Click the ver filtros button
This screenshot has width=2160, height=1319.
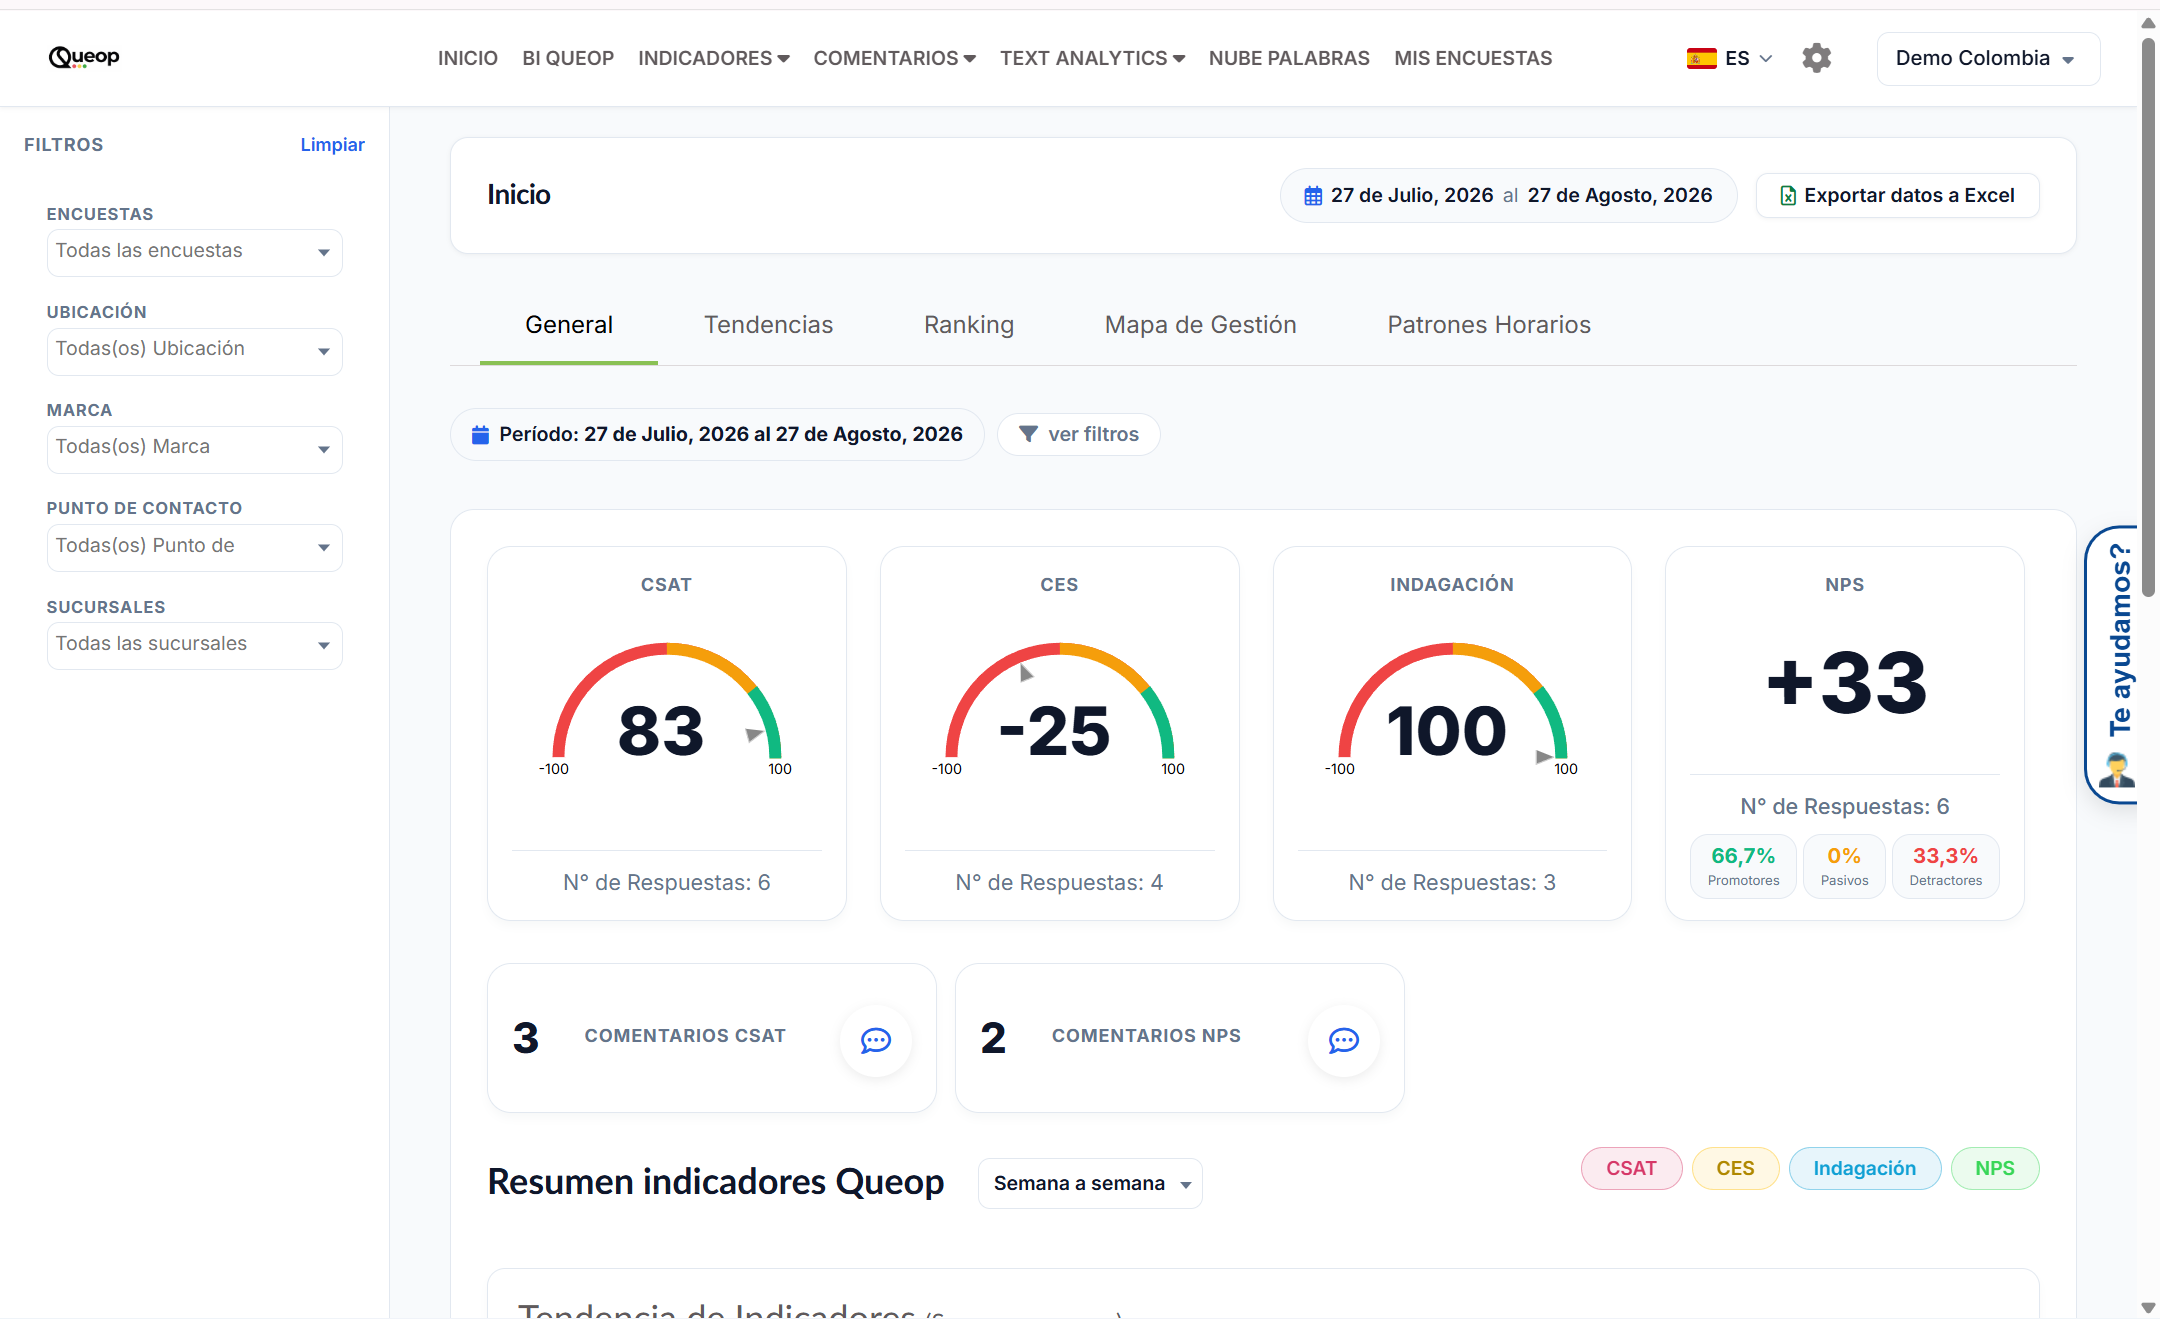click(1078, 434)
